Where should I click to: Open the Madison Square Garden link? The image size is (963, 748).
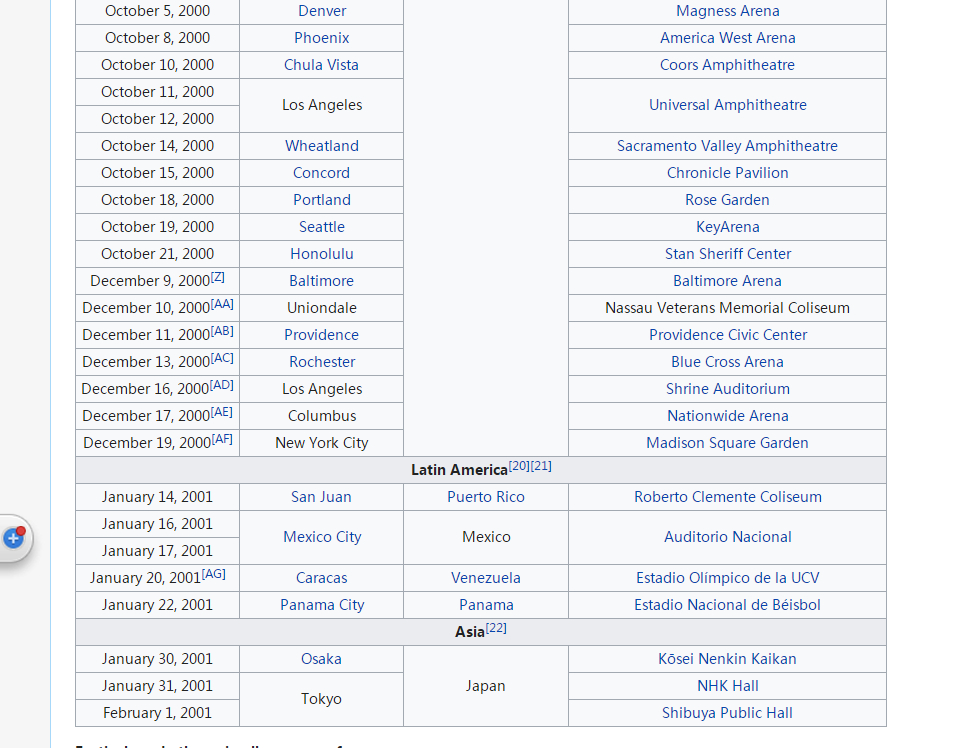[727, 443]
